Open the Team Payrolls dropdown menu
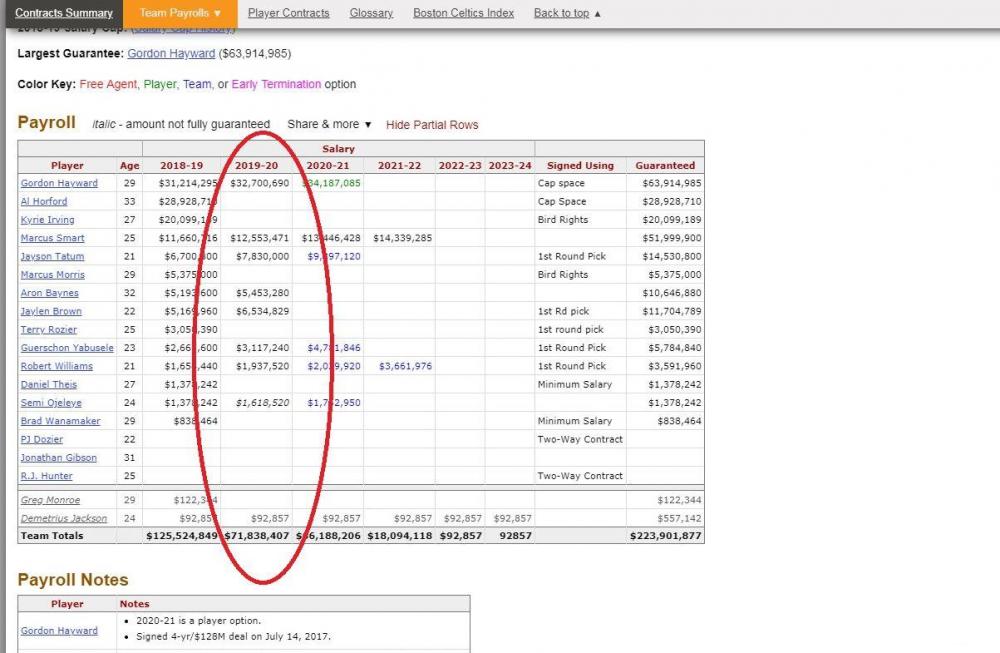Screen dimensions: 1000x653 click(x=179, y=13)
